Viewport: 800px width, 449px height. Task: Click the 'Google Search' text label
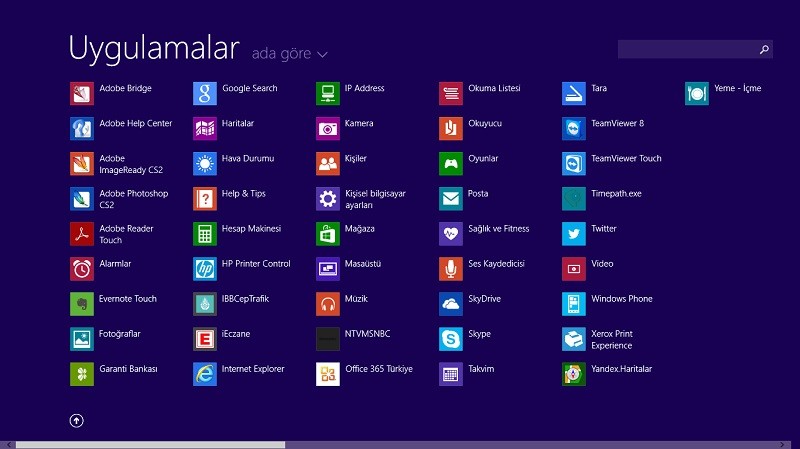(249, 88)
